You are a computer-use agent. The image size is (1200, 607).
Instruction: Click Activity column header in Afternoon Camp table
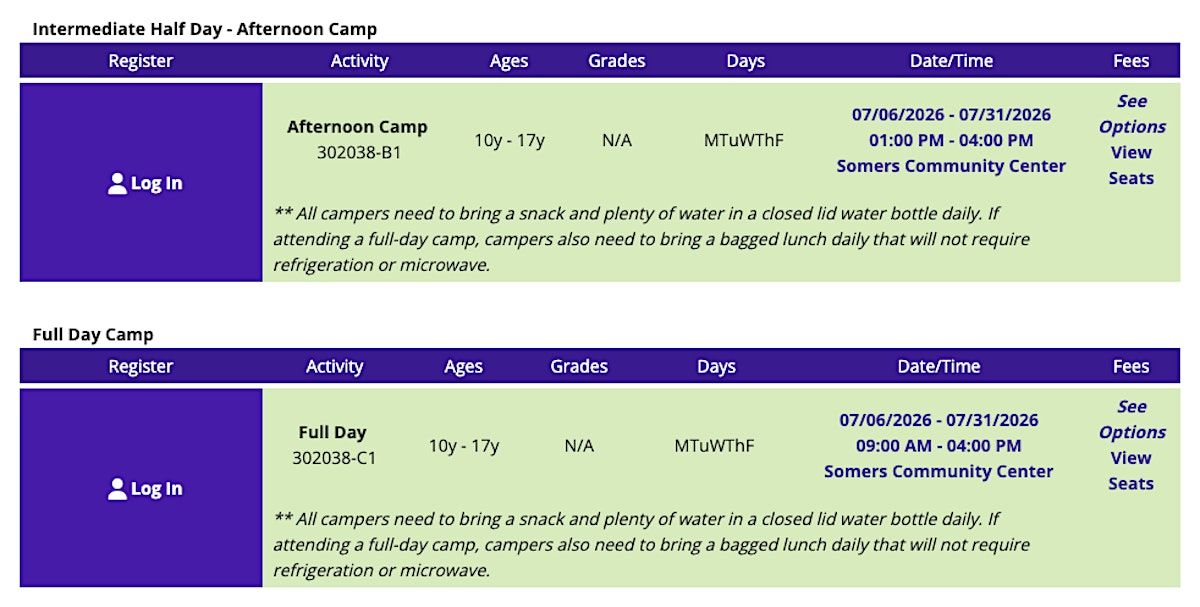tap(359, 61)
